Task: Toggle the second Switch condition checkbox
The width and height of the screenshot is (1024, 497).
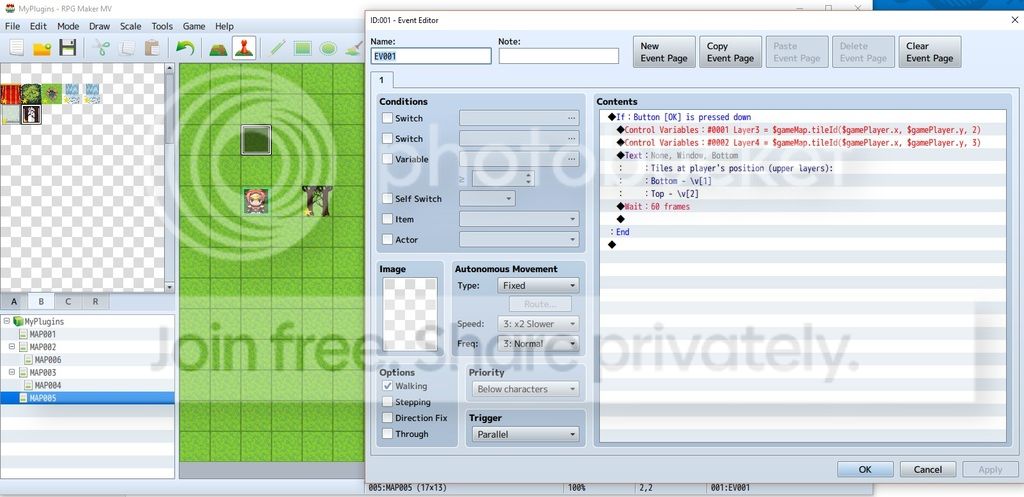Action: pyautogui.click(x=387, y=138)
